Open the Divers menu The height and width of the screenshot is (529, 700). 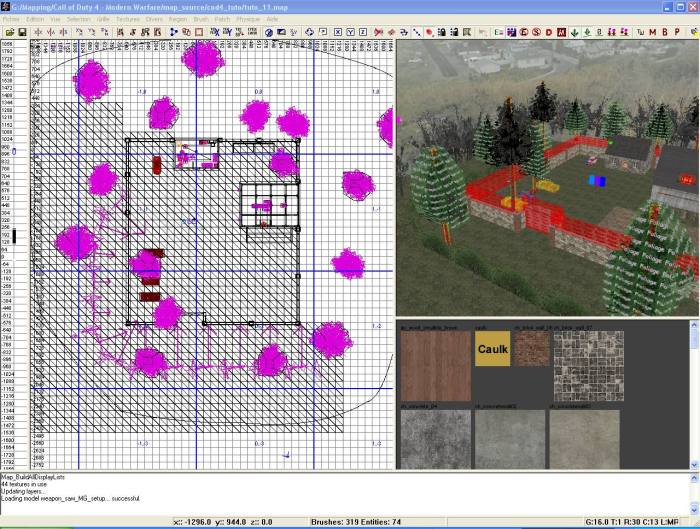tap(154, 19)
